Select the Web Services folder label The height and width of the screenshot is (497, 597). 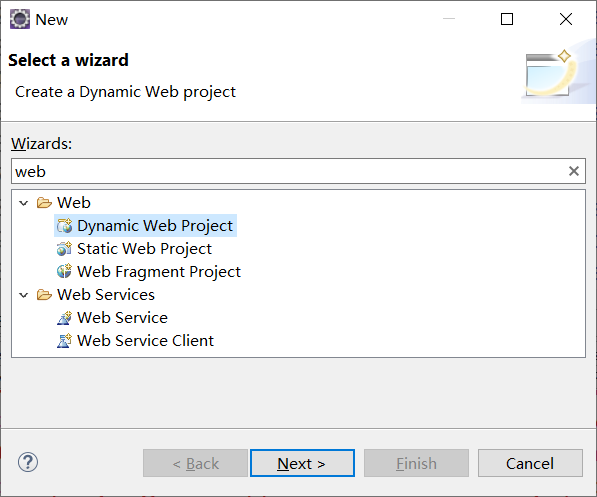106,295
